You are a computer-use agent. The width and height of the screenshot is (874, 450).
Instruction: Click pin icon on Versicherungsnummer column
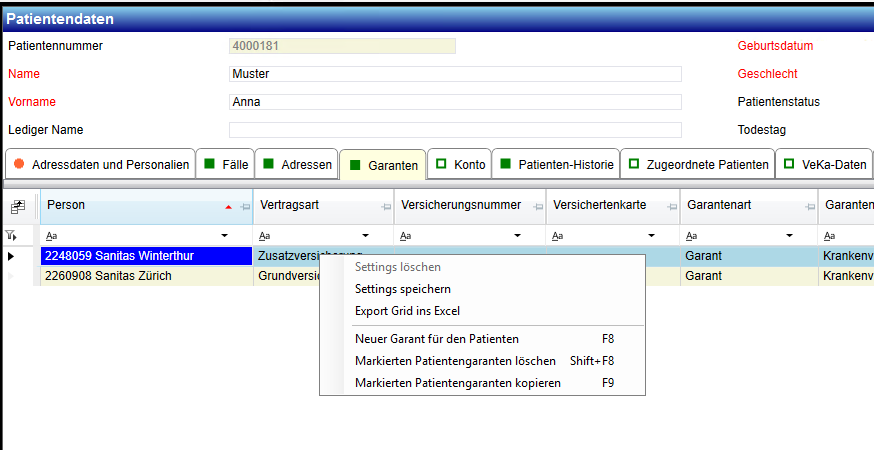(x=537, y=207)
